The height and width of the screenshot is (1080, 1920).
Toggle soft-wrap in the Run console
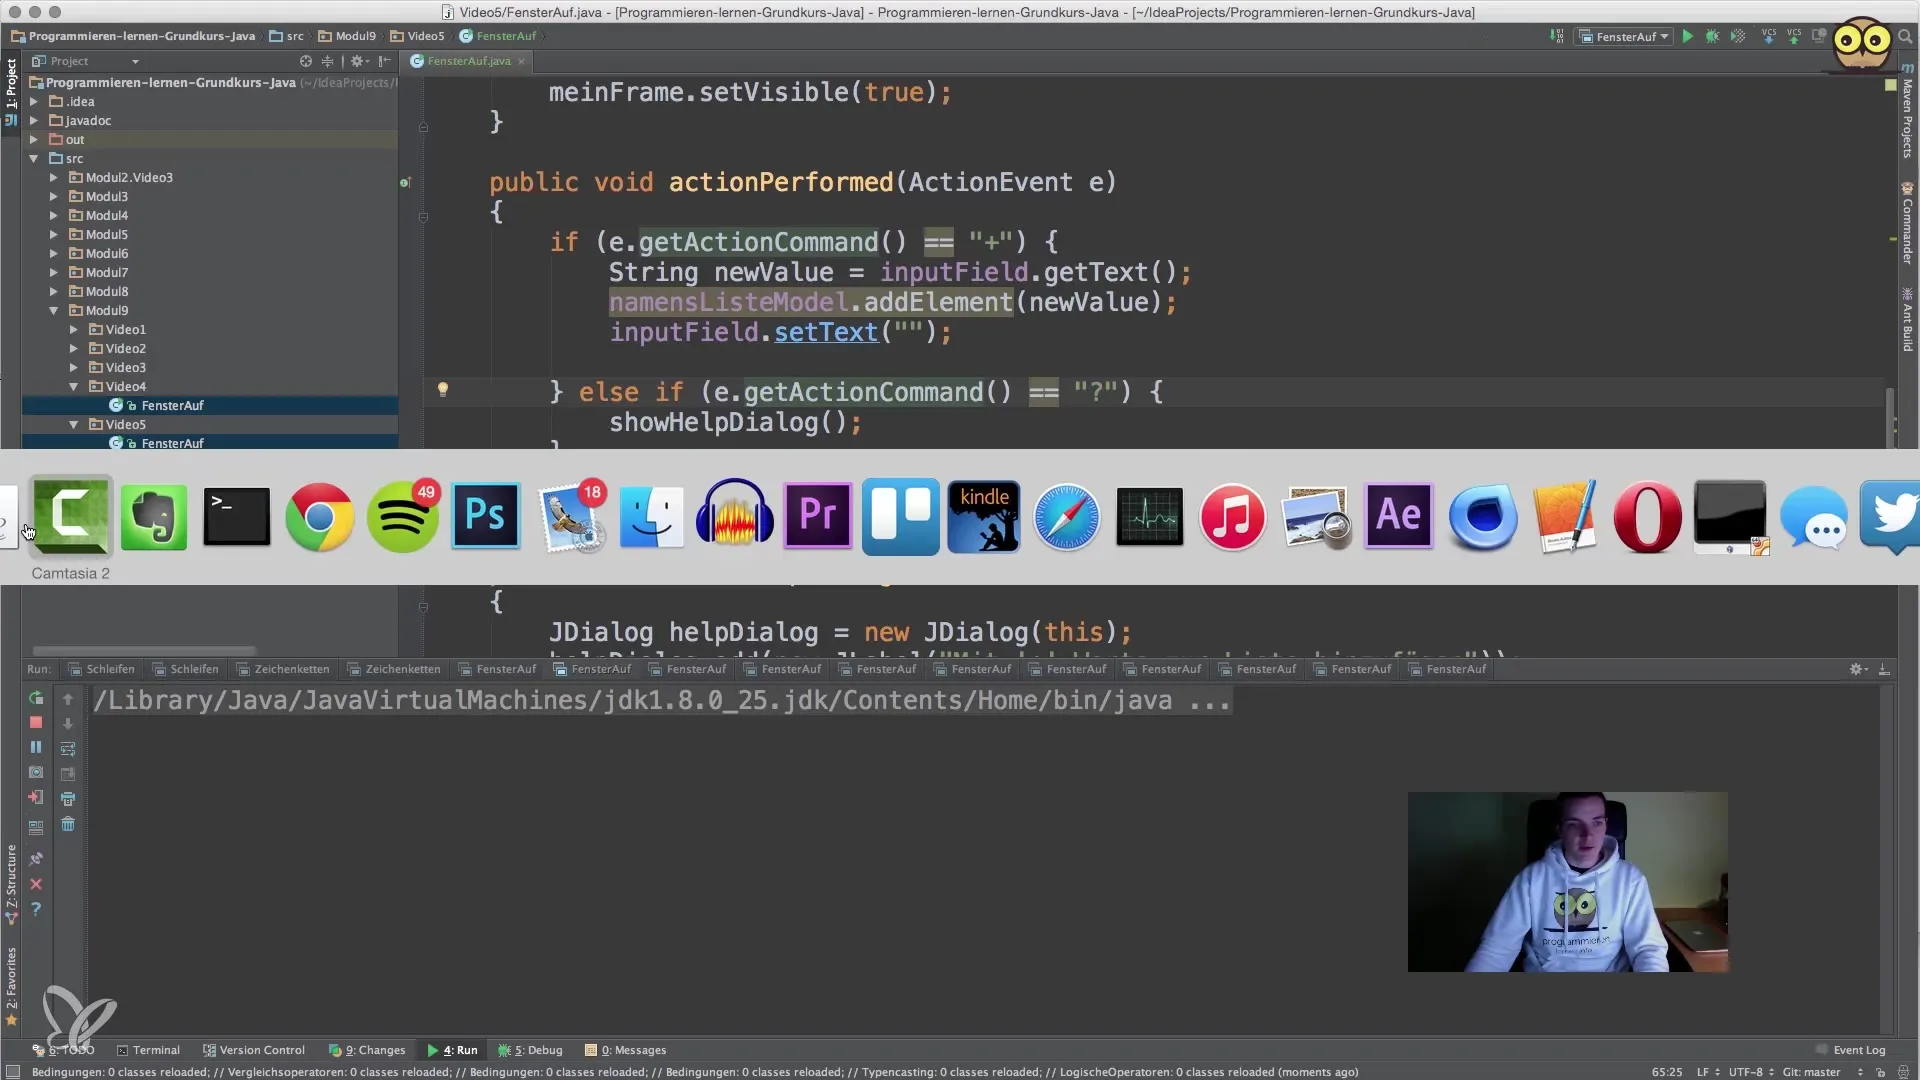68,748
